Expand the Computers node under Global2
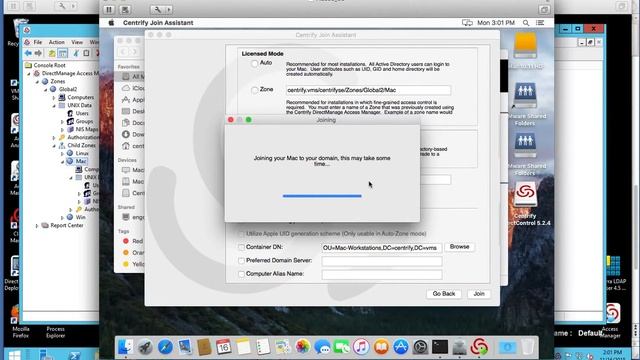This screenshot has height=360, width=640. point(54,98)
